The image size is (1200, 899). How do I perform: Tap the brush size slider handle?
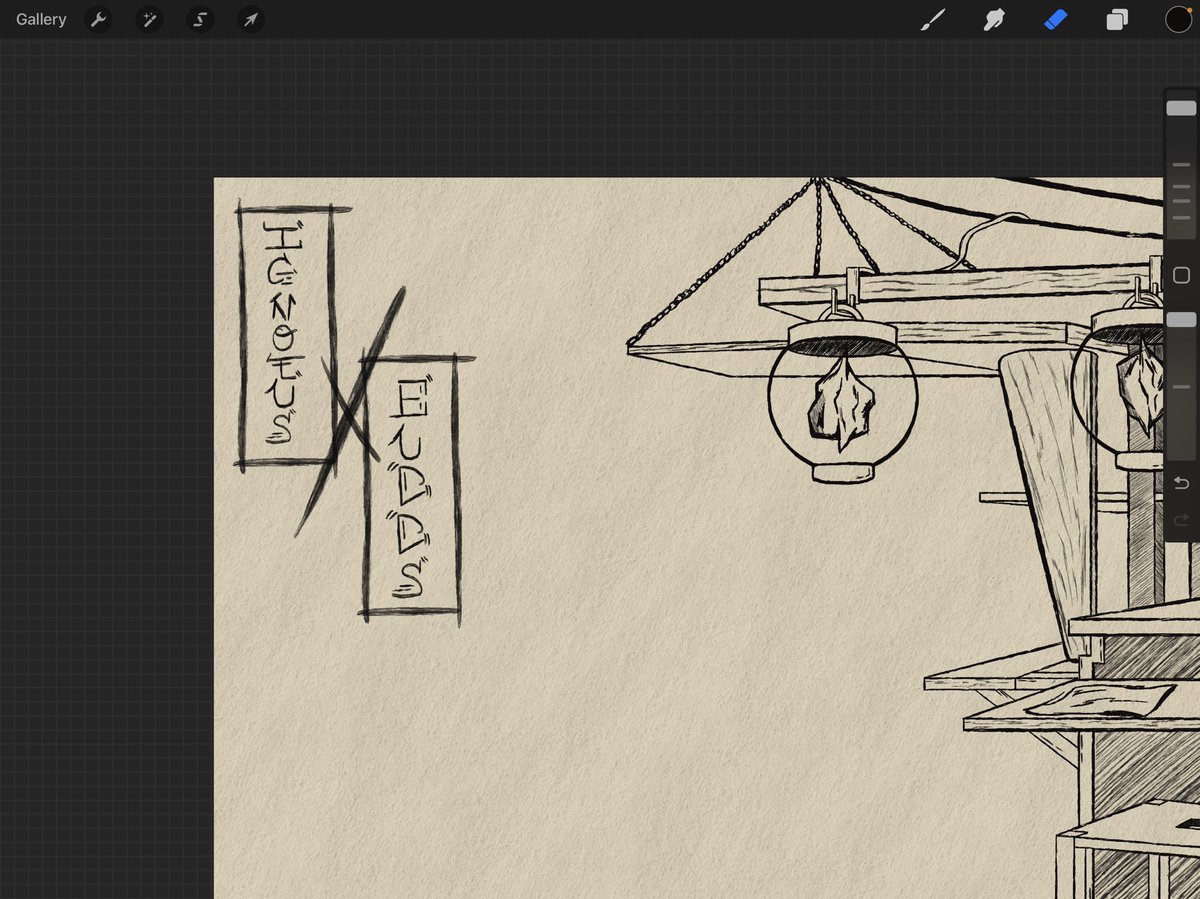click(1182, 107)
